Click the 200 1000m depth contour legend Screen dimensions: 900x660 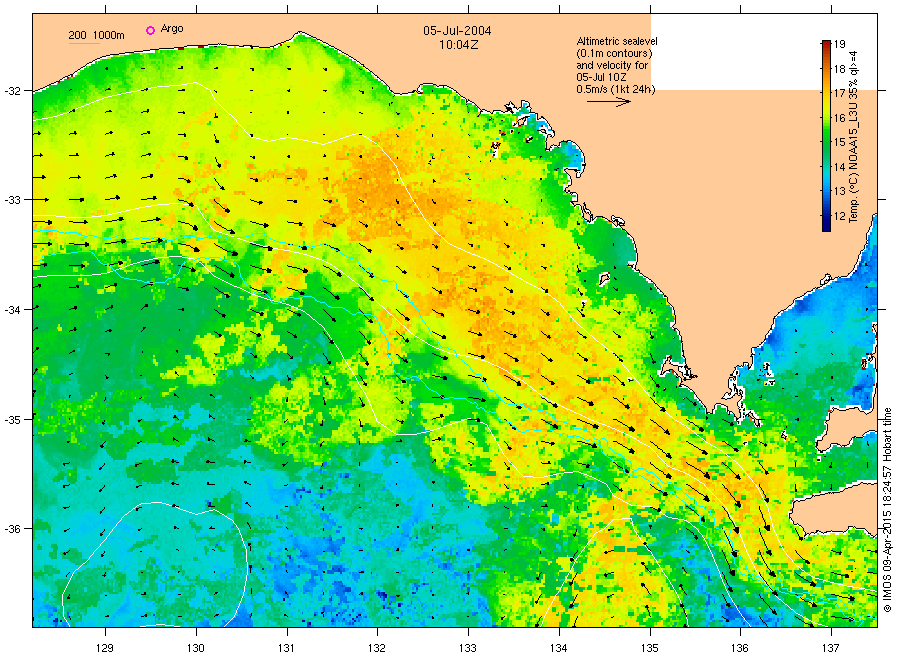(96, 35)
